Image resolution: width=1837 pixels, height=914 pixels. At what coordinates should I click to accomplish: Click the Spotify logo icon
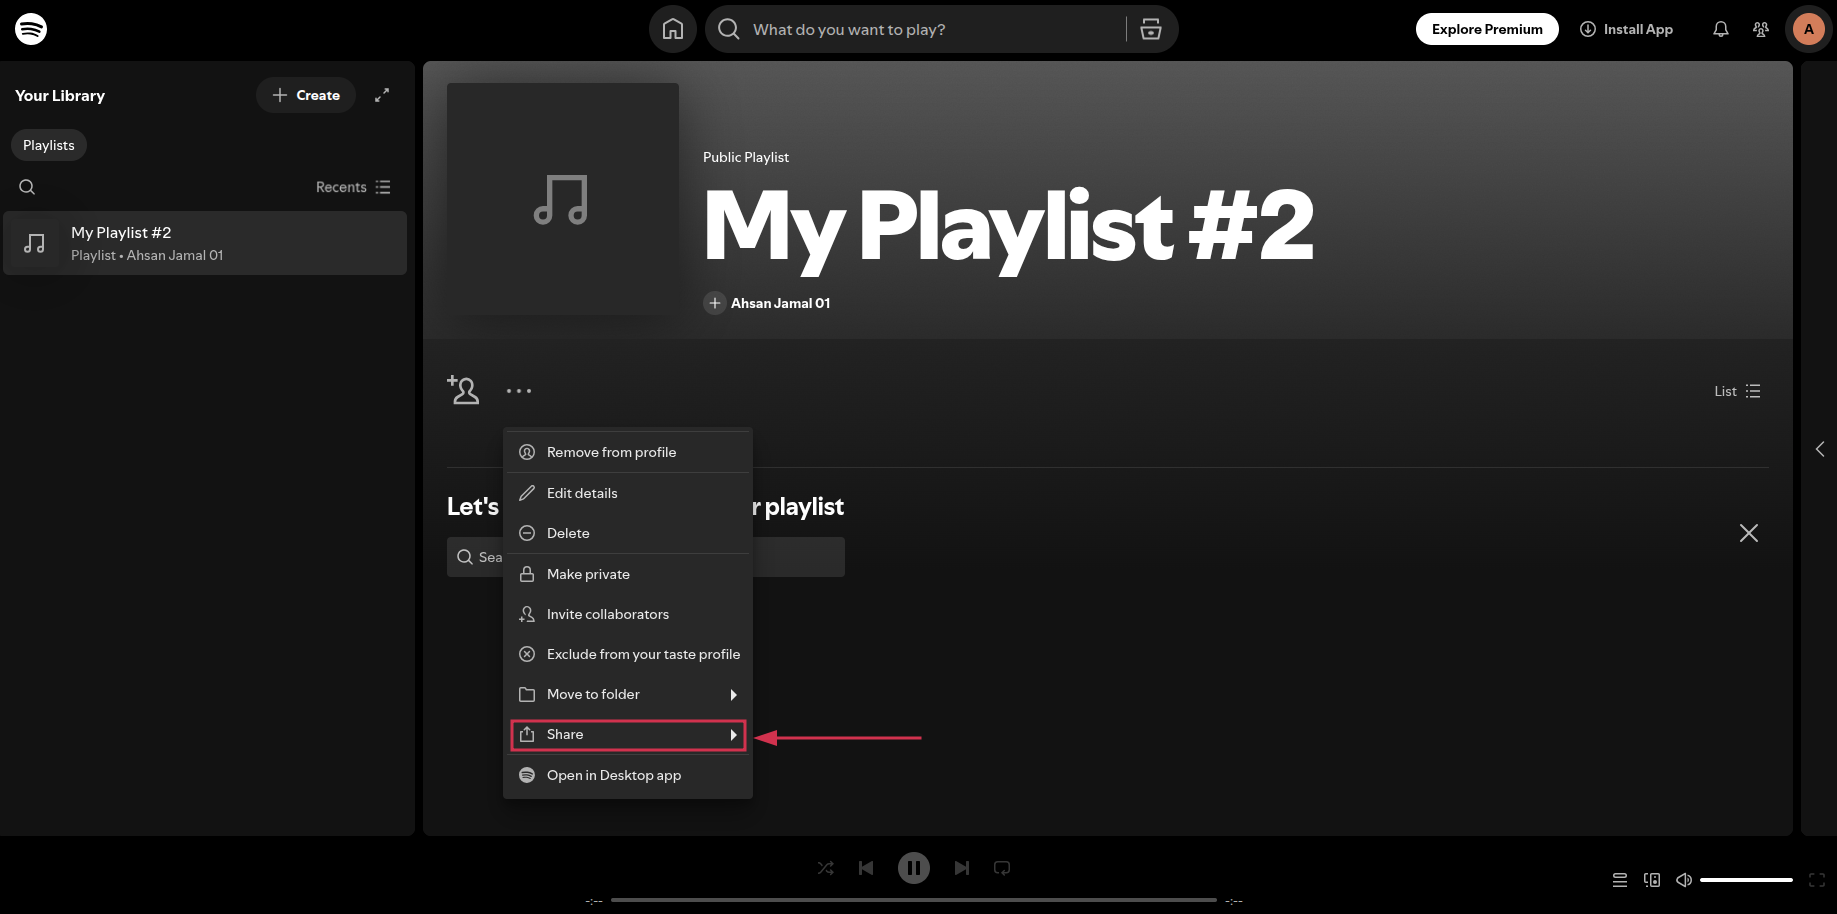[31, 29]
